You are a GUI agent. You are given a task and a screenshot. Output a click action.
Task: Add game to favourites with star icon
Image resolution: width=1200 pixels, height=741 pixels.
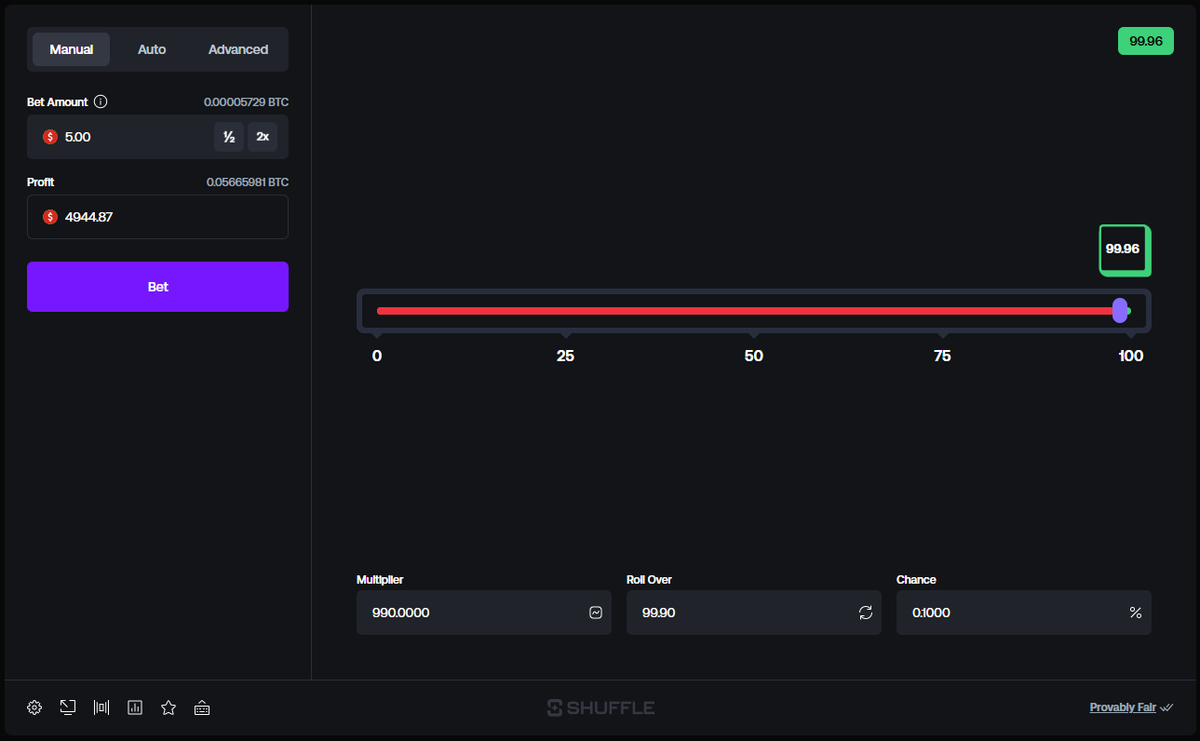[168, 708]
